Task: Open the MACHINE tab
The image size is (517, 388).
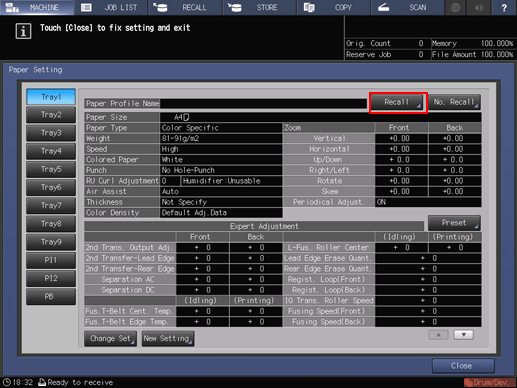Action: click(x=37, y=7)
